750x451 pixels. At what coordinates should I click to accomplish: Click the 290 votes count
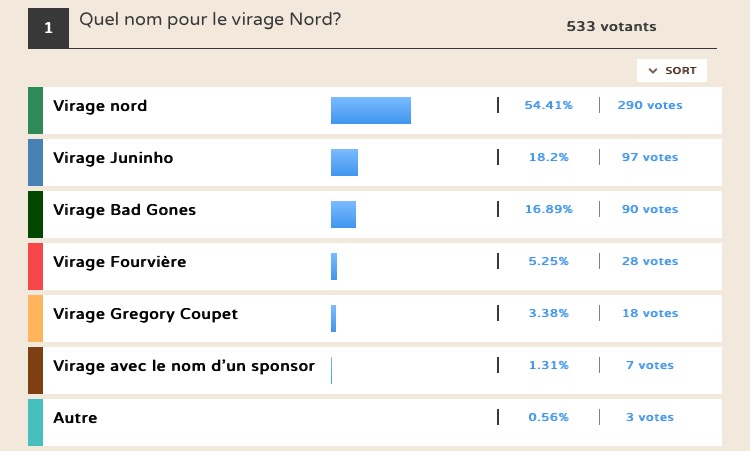pos(650,105)
